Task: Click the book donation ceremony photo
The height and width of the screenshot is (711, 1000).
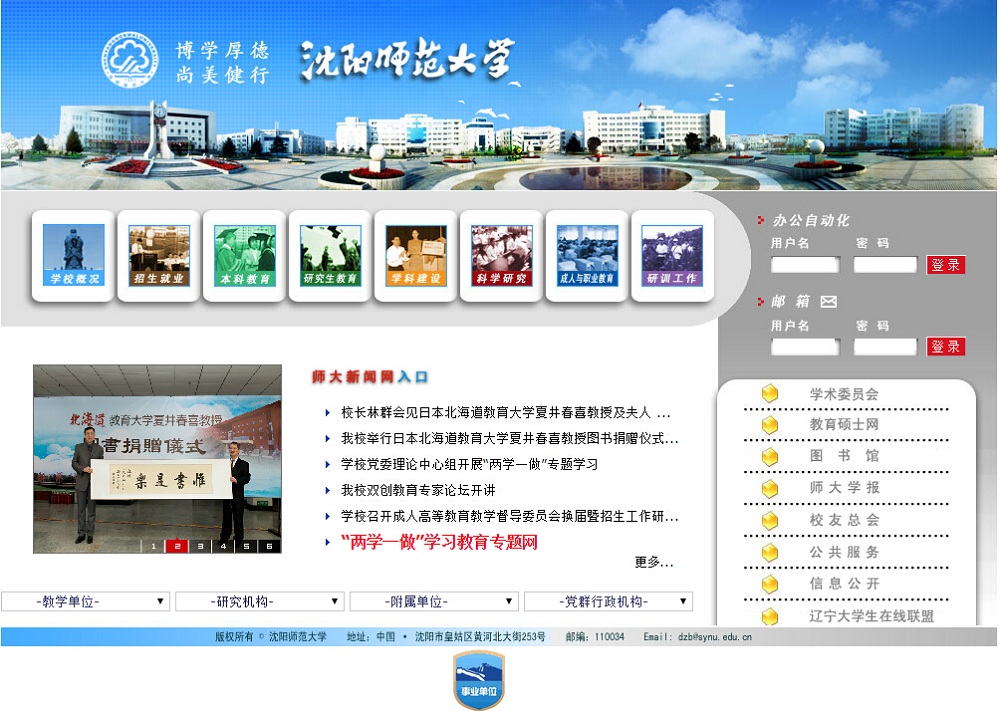Action: pyautogui.click(x=158, y=458)
